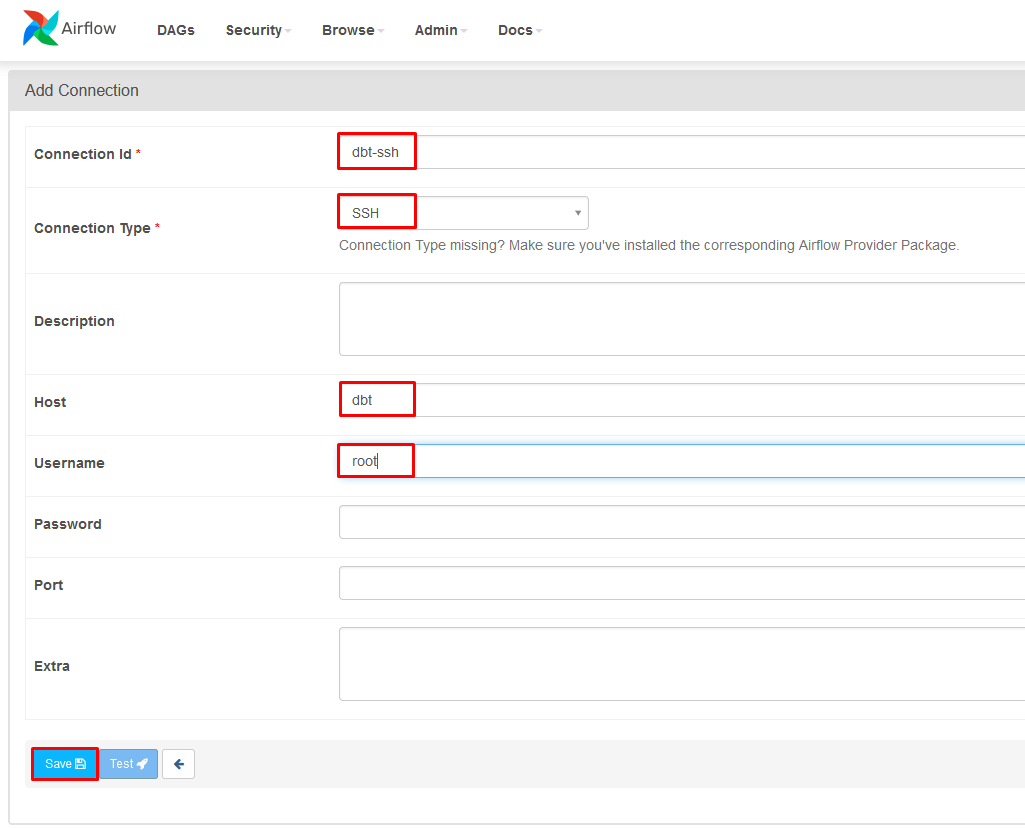The height and width of the screenshot is (828, 1025).
Task: Click the Connection Type dropdown arrow
Action: click(577, 213)
